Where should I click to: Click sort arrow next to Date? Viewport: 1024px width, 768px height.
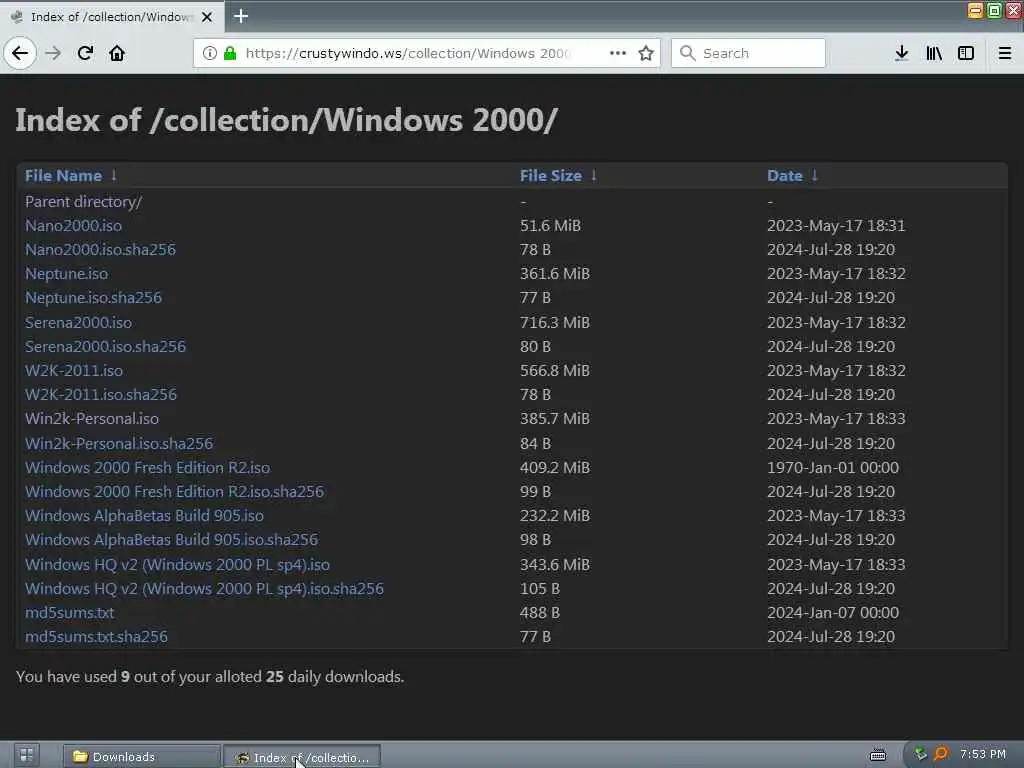coord(814,175)
